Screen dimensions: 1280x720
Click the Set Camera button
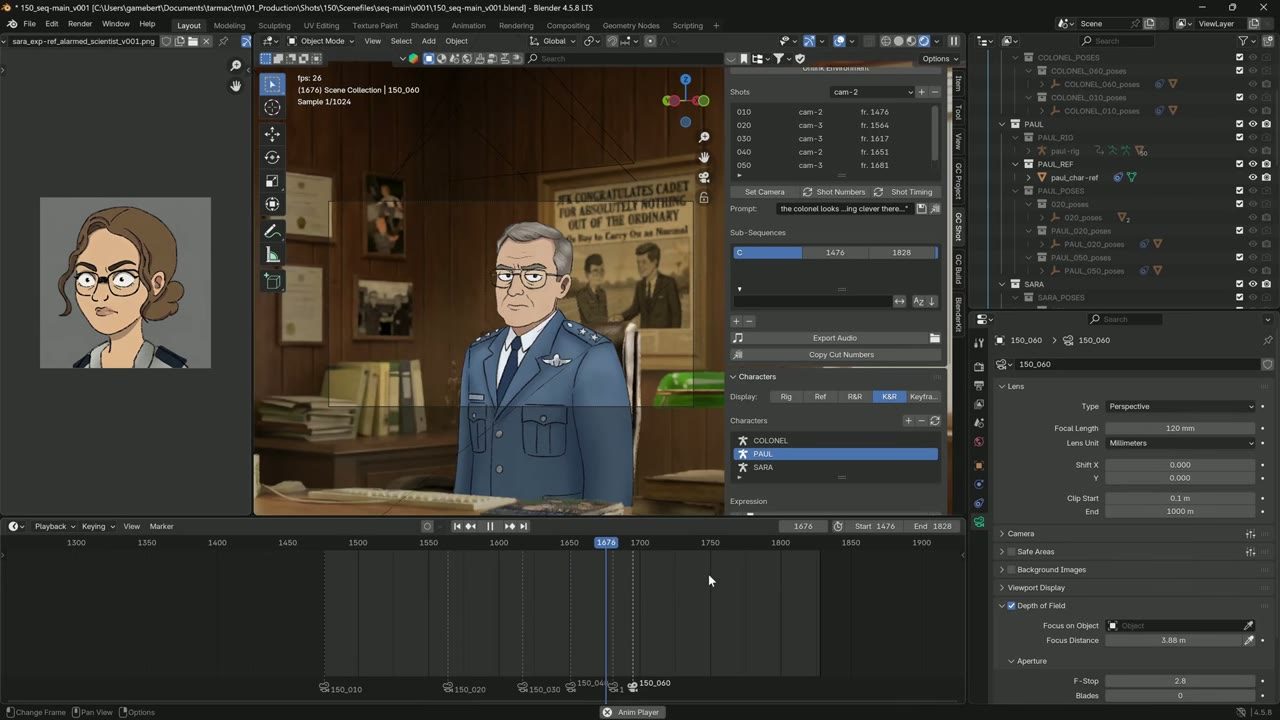(x=765, y=192)
